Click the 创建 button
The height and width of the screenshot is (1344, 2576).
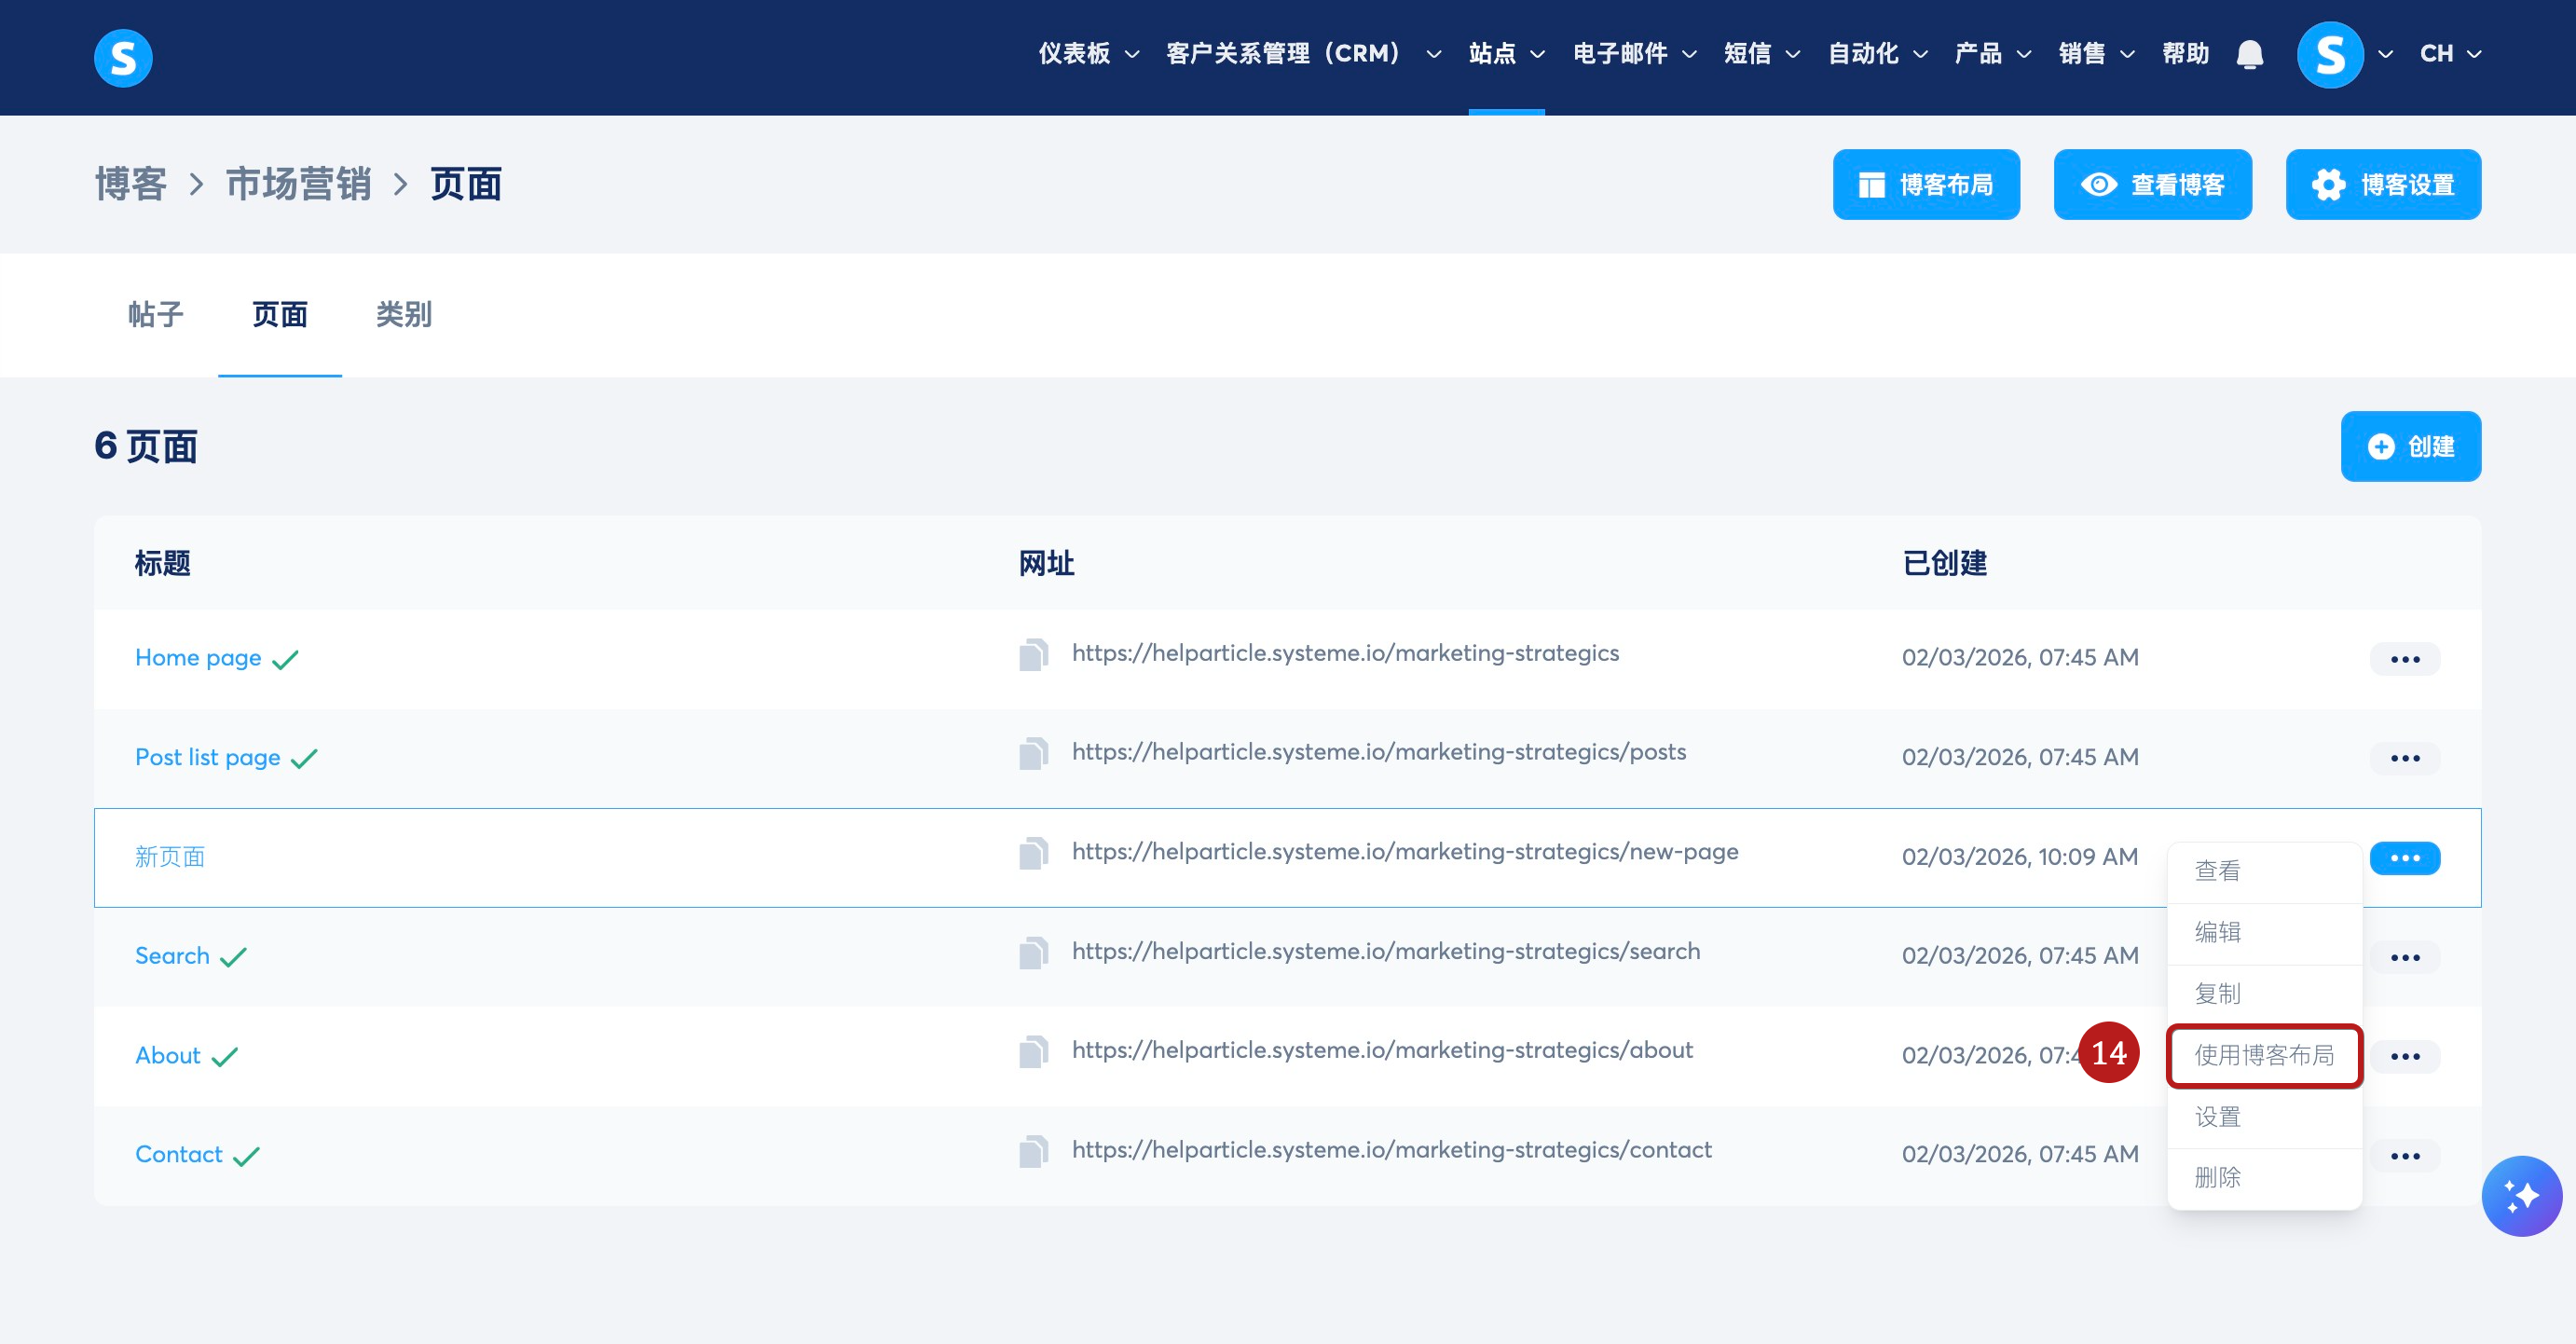click(2410, 446)
